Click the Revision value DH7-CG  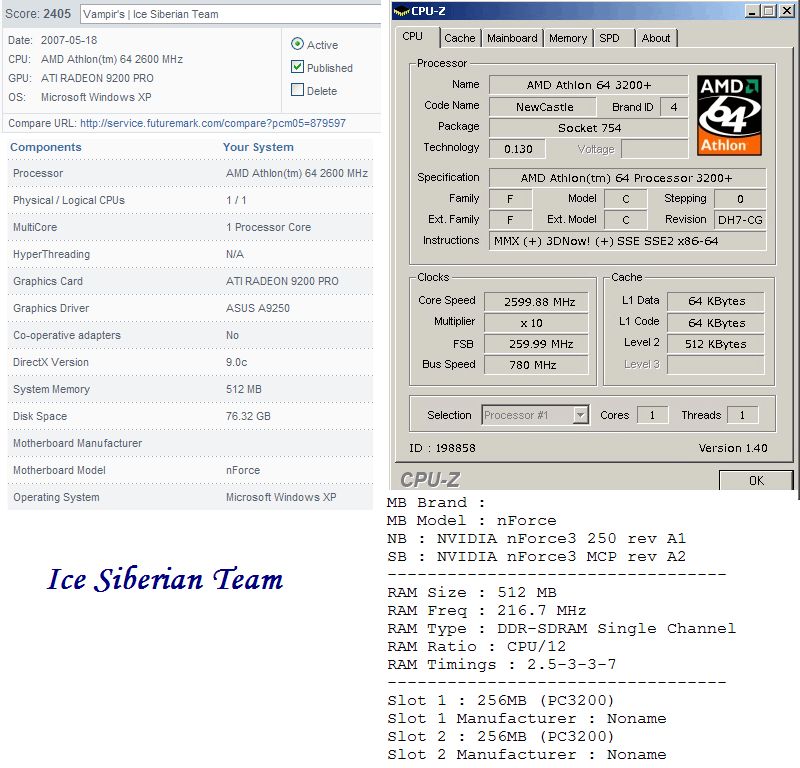[x=740, y=219]
